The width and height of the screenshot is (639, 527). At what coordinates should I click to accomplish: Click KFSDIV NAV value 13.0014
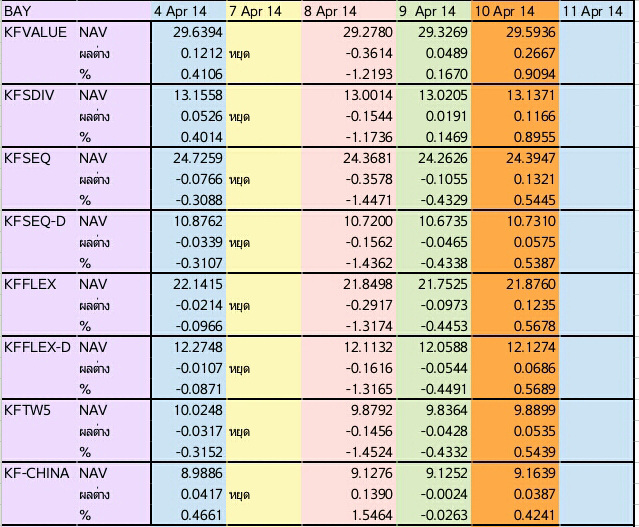click(x=368, y=95)
